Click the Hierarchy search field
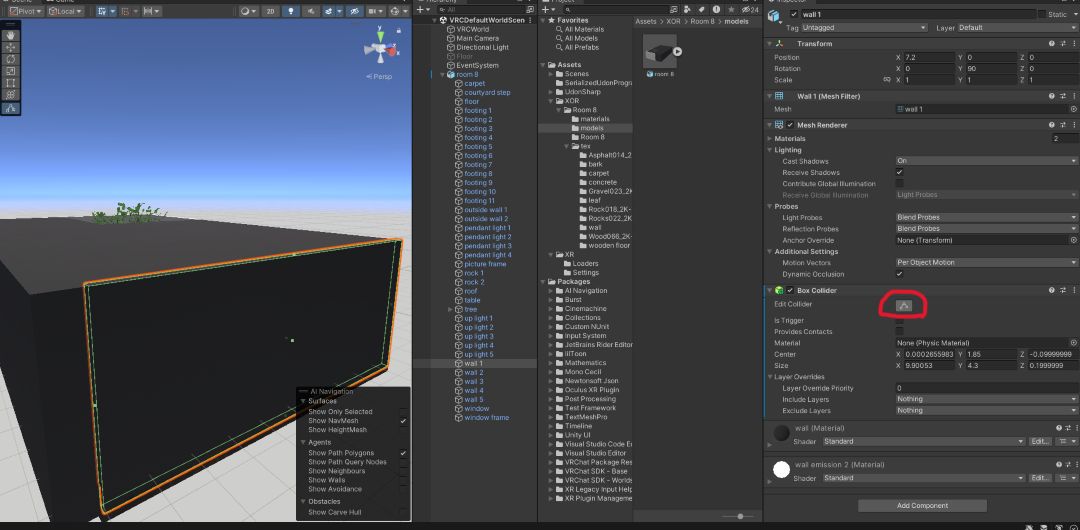The image size is (1080, 530). (x=479, y=10)
